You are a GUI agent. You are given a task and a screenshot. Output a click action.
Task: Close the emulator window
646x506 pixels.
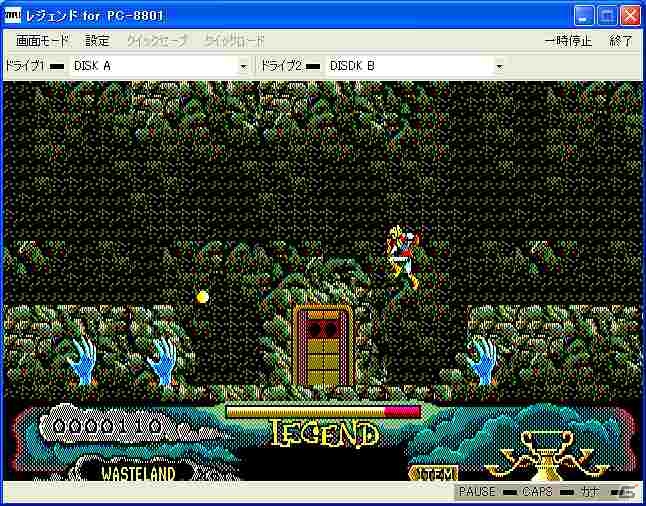coord(631,16)
